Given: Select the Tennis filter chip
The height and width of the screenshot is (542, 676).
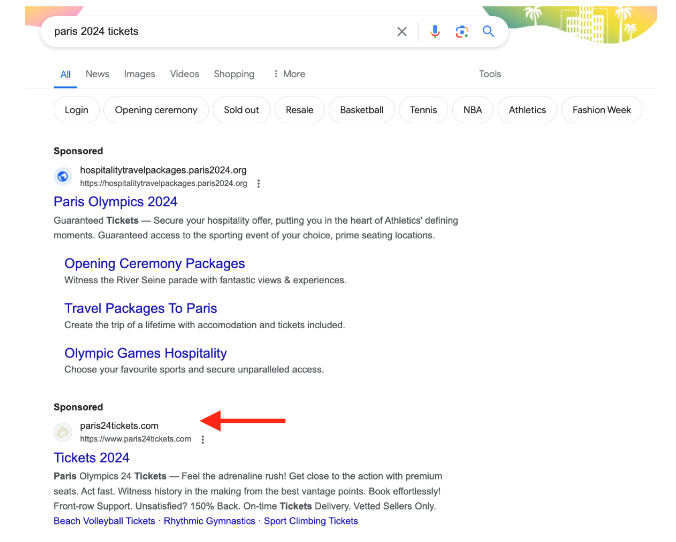Looking at the screenshot, I should (x=423, y=110).
